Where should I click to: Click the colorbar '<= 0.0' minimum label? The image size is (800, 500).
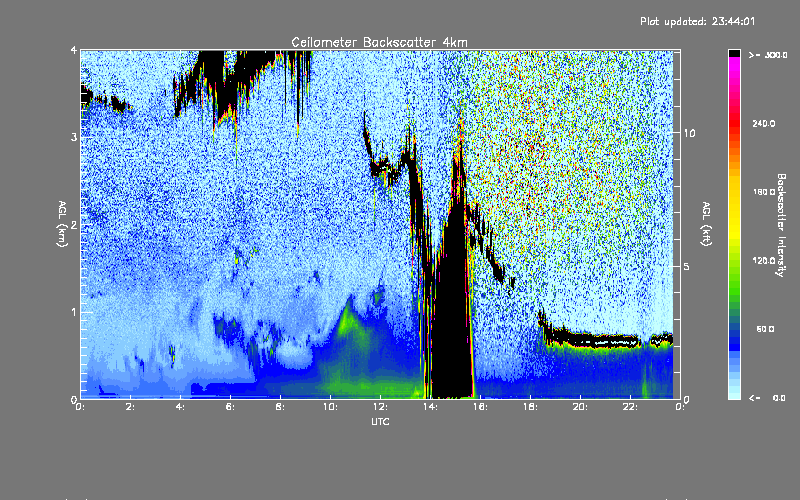[767, 398]
